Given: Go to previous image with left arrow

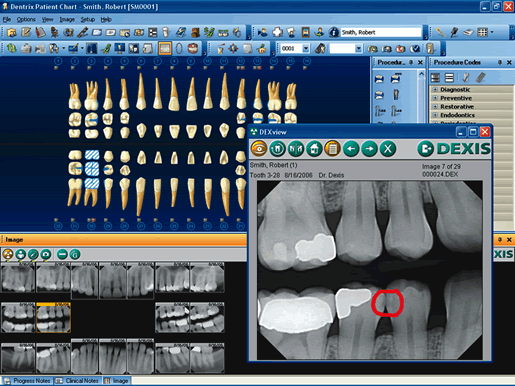Looking at the screenshot, I should tap(351, 149).
